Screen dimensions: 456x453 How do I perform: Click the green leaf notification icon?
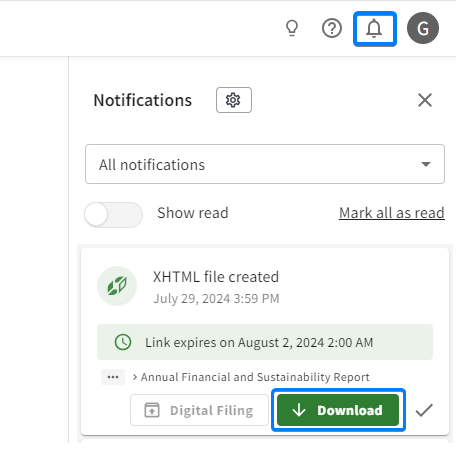pyautogui.click(x=117, y=286)
